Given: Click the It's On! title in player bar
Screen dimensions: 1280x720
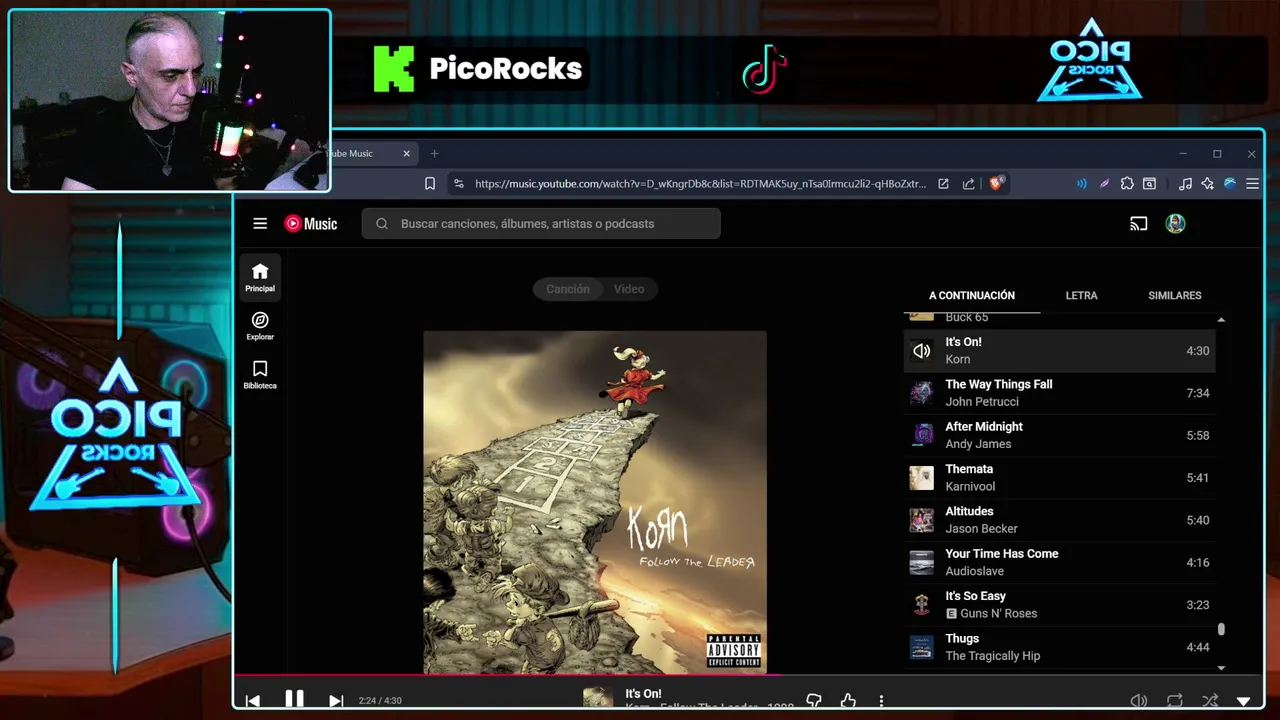Looking at the screenshot, I should click(643, 694).
